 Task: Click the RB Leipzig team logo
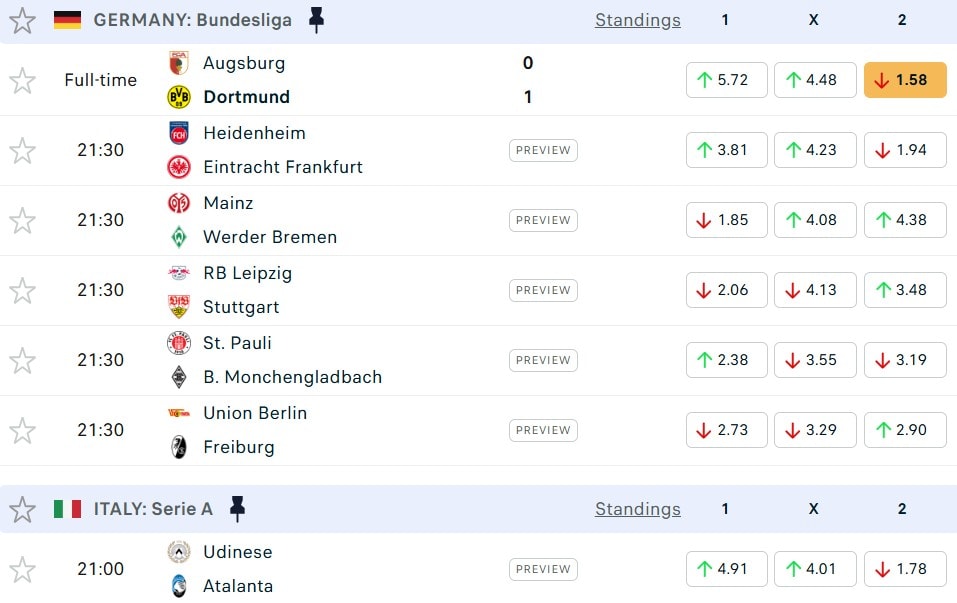tap(179, 273)
